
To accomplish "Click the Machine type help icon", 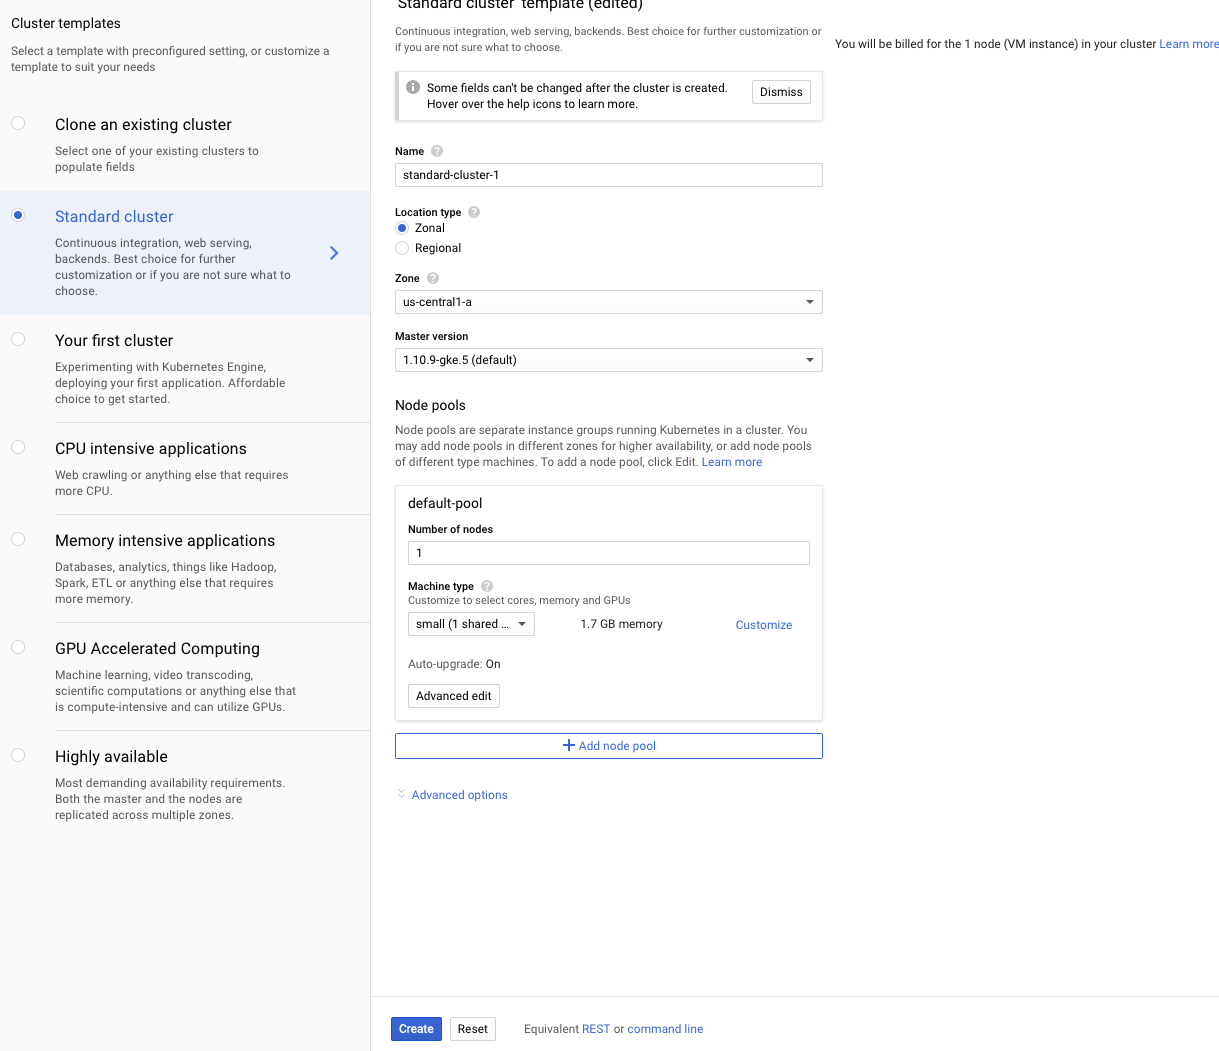I will pyautogui.click(x=487, y=586).
